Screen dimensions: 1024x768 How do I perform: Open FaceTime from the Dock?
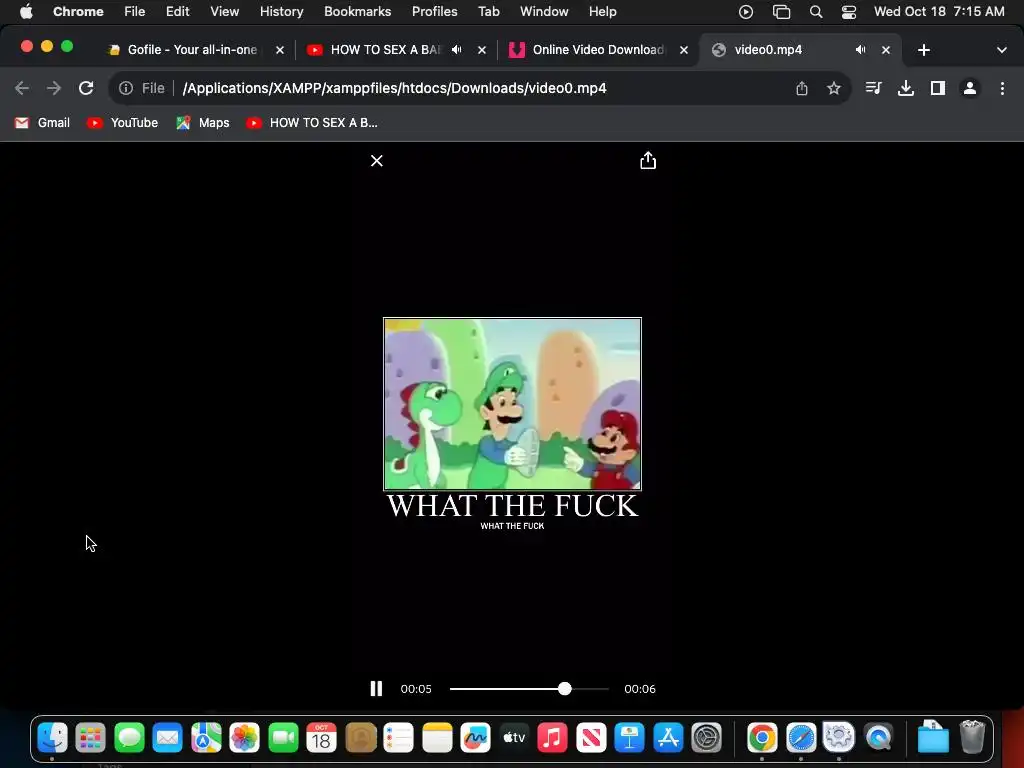[283, 738]
